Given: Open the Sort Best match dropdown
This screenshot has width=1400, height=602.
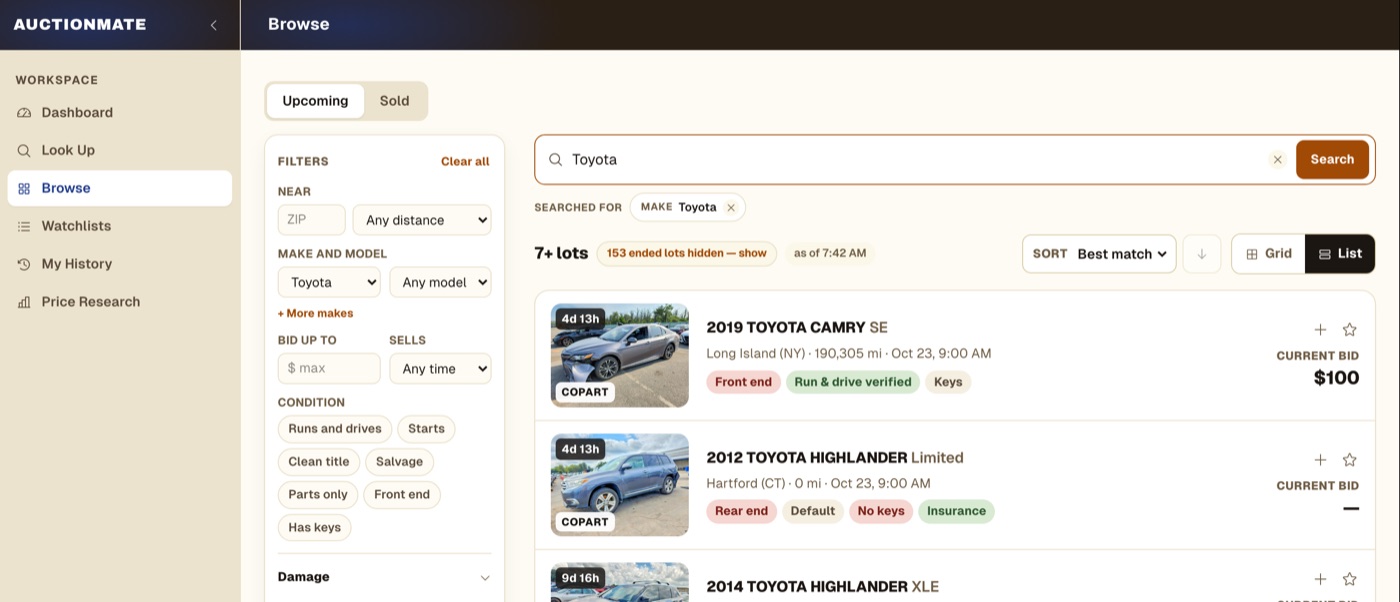Looking at the screenshot, I should (1099, 254).
